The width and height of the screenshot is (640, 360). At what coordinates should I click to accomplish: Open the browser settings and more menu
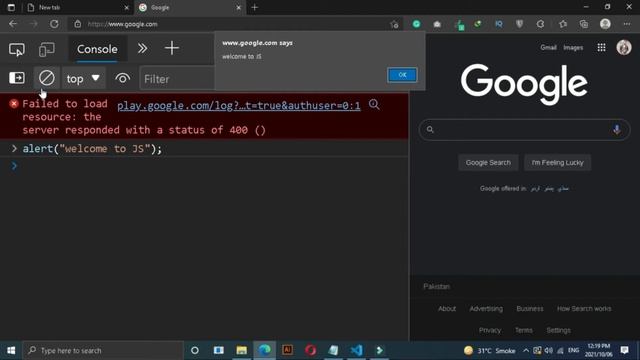point(627,24)
